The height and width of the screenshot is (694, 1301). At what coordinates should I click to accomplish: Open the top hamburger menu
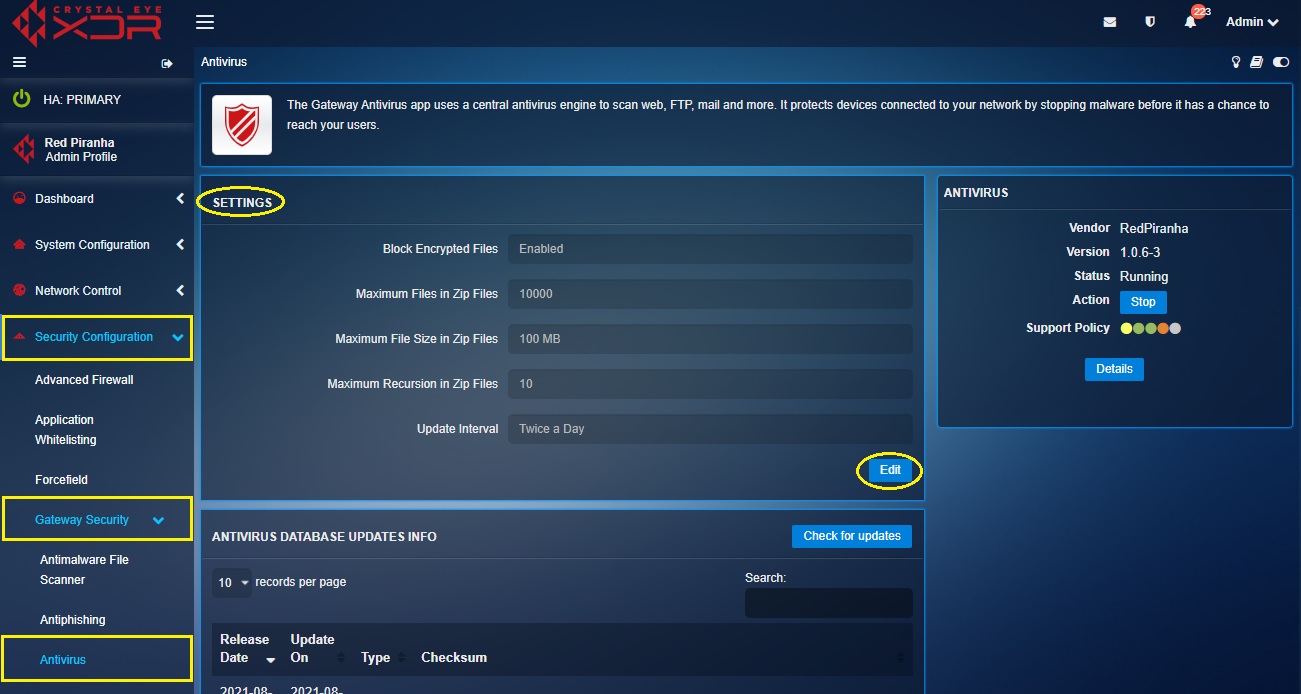[205, 22]
